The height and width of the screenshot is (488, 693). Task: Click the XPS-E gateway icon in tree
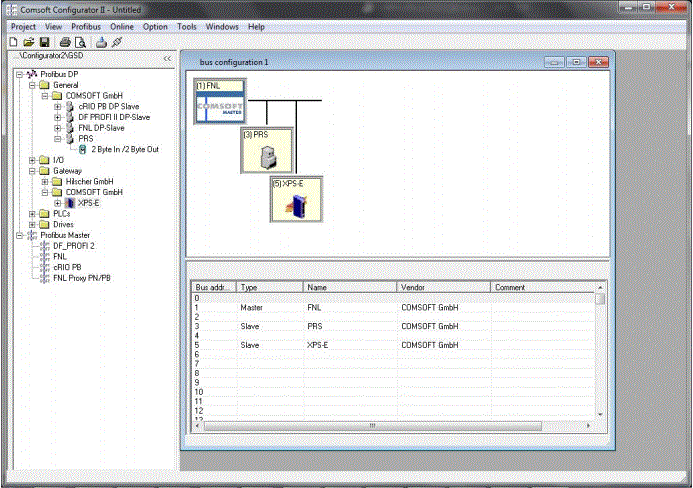coord(70,203)
